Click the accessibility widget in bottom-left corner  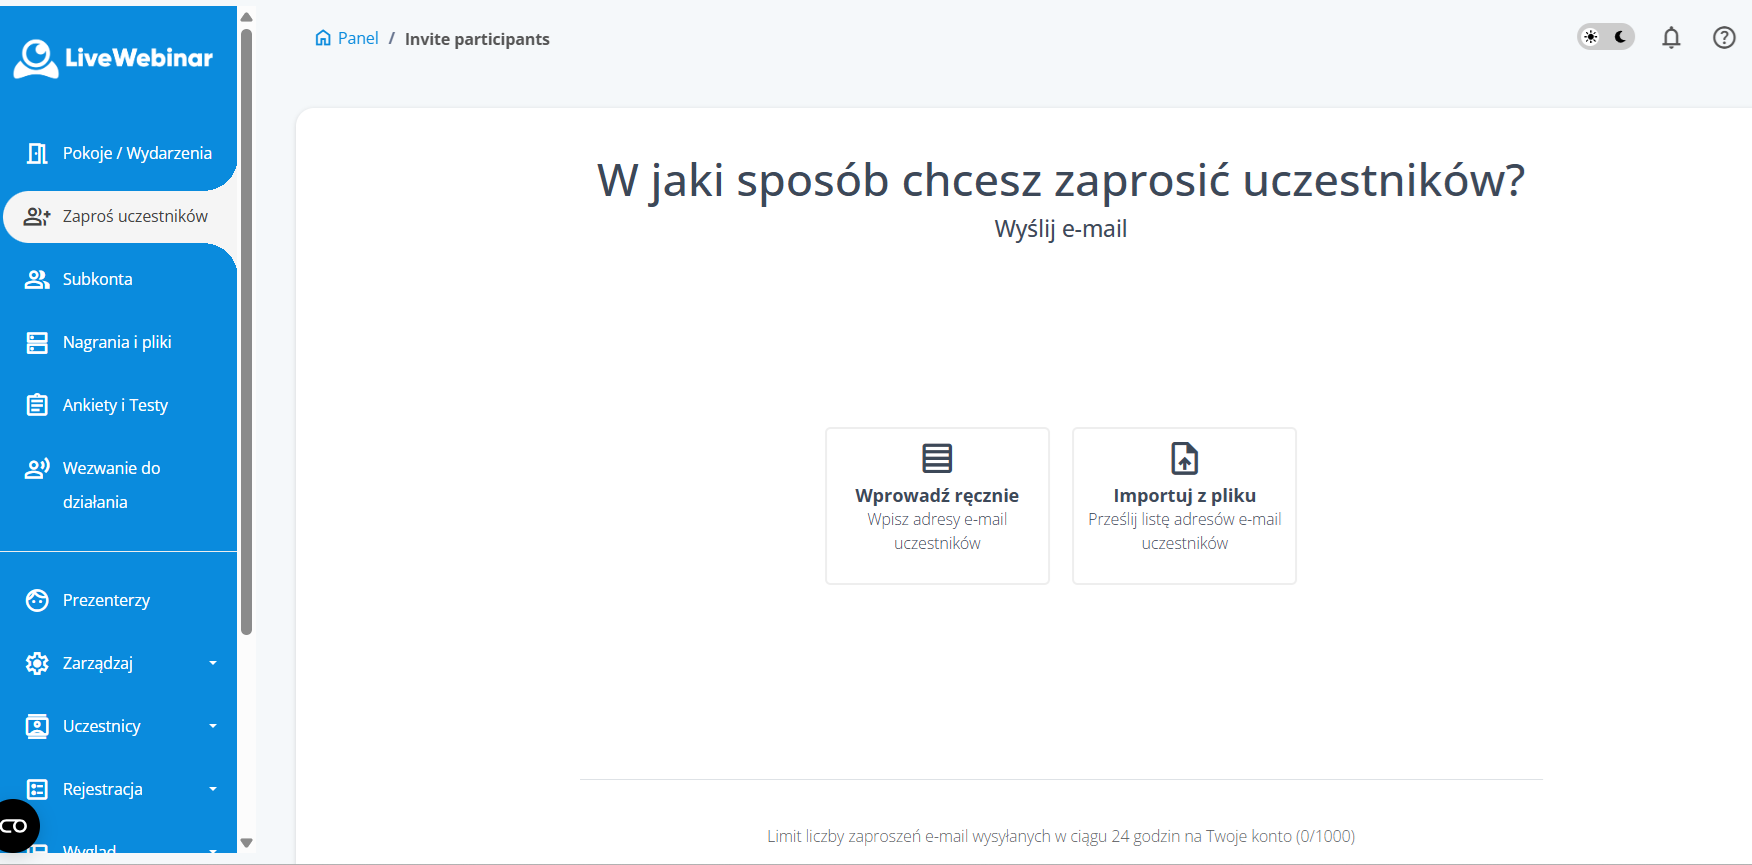(x=16, y=826)
